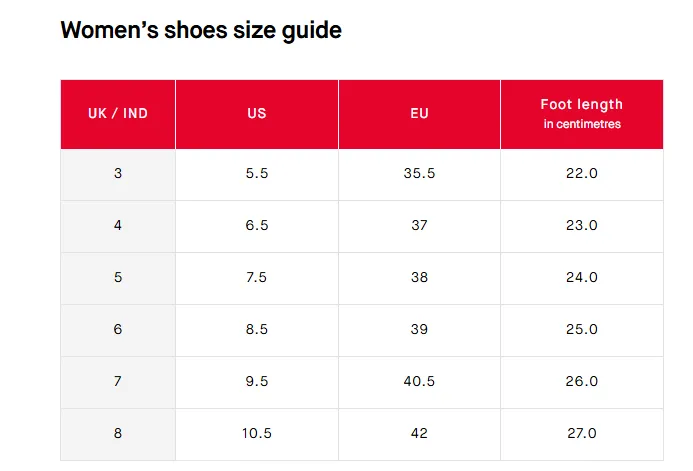693x471 pixels.
Task: Select UK size 5 cell
Action: (118, 279)
